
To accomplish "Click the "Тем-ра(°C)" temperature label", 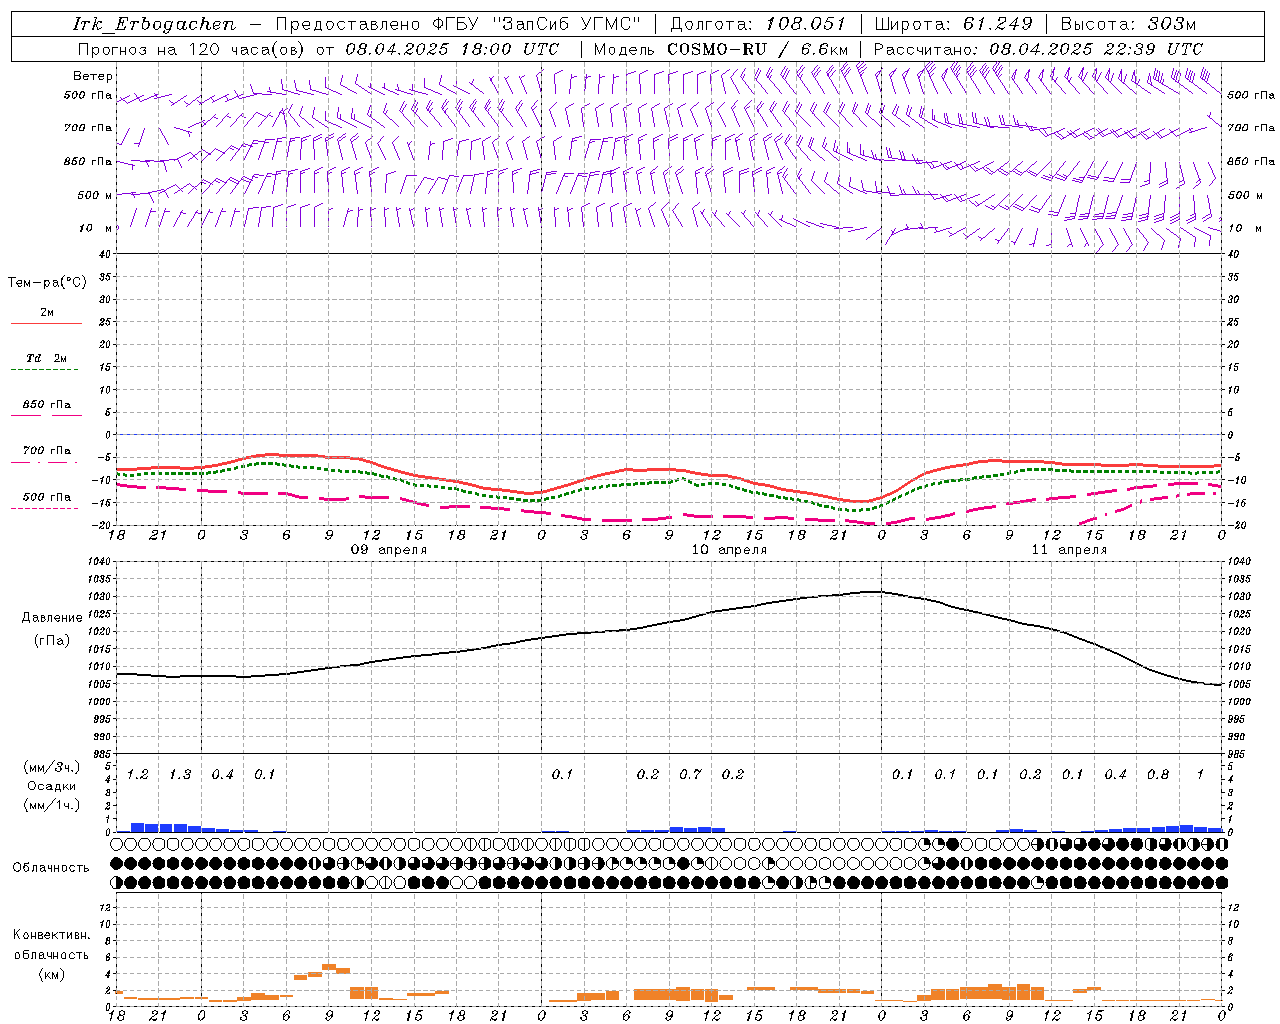I will coord(47,283).
